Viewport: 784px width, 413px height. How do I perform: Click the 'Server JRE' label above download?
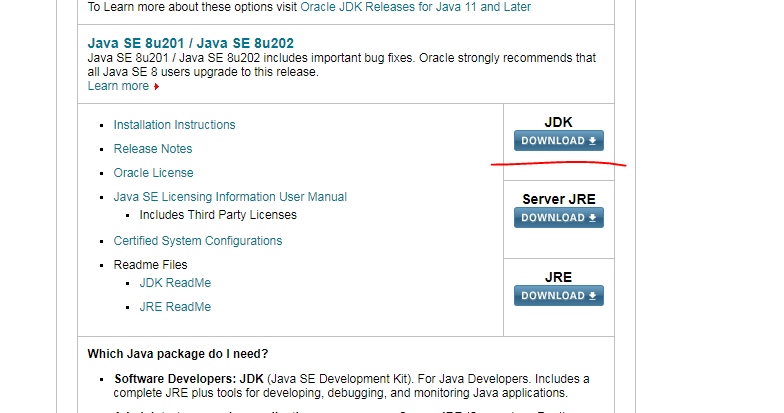pyautogui.click(x=558, y=199)
